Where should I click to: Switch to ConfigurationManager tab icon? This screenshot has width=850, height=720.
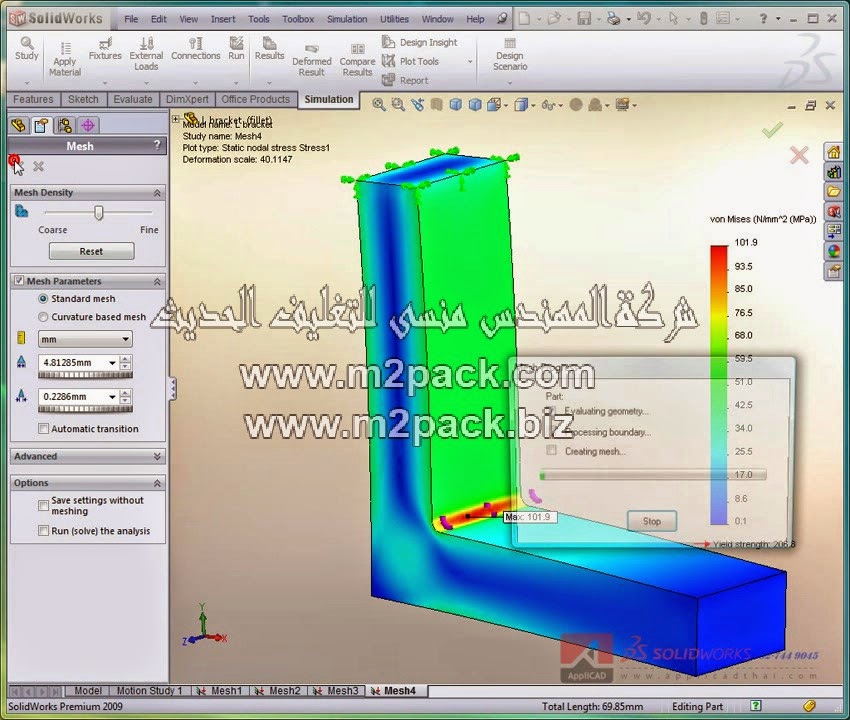[65, 126]
